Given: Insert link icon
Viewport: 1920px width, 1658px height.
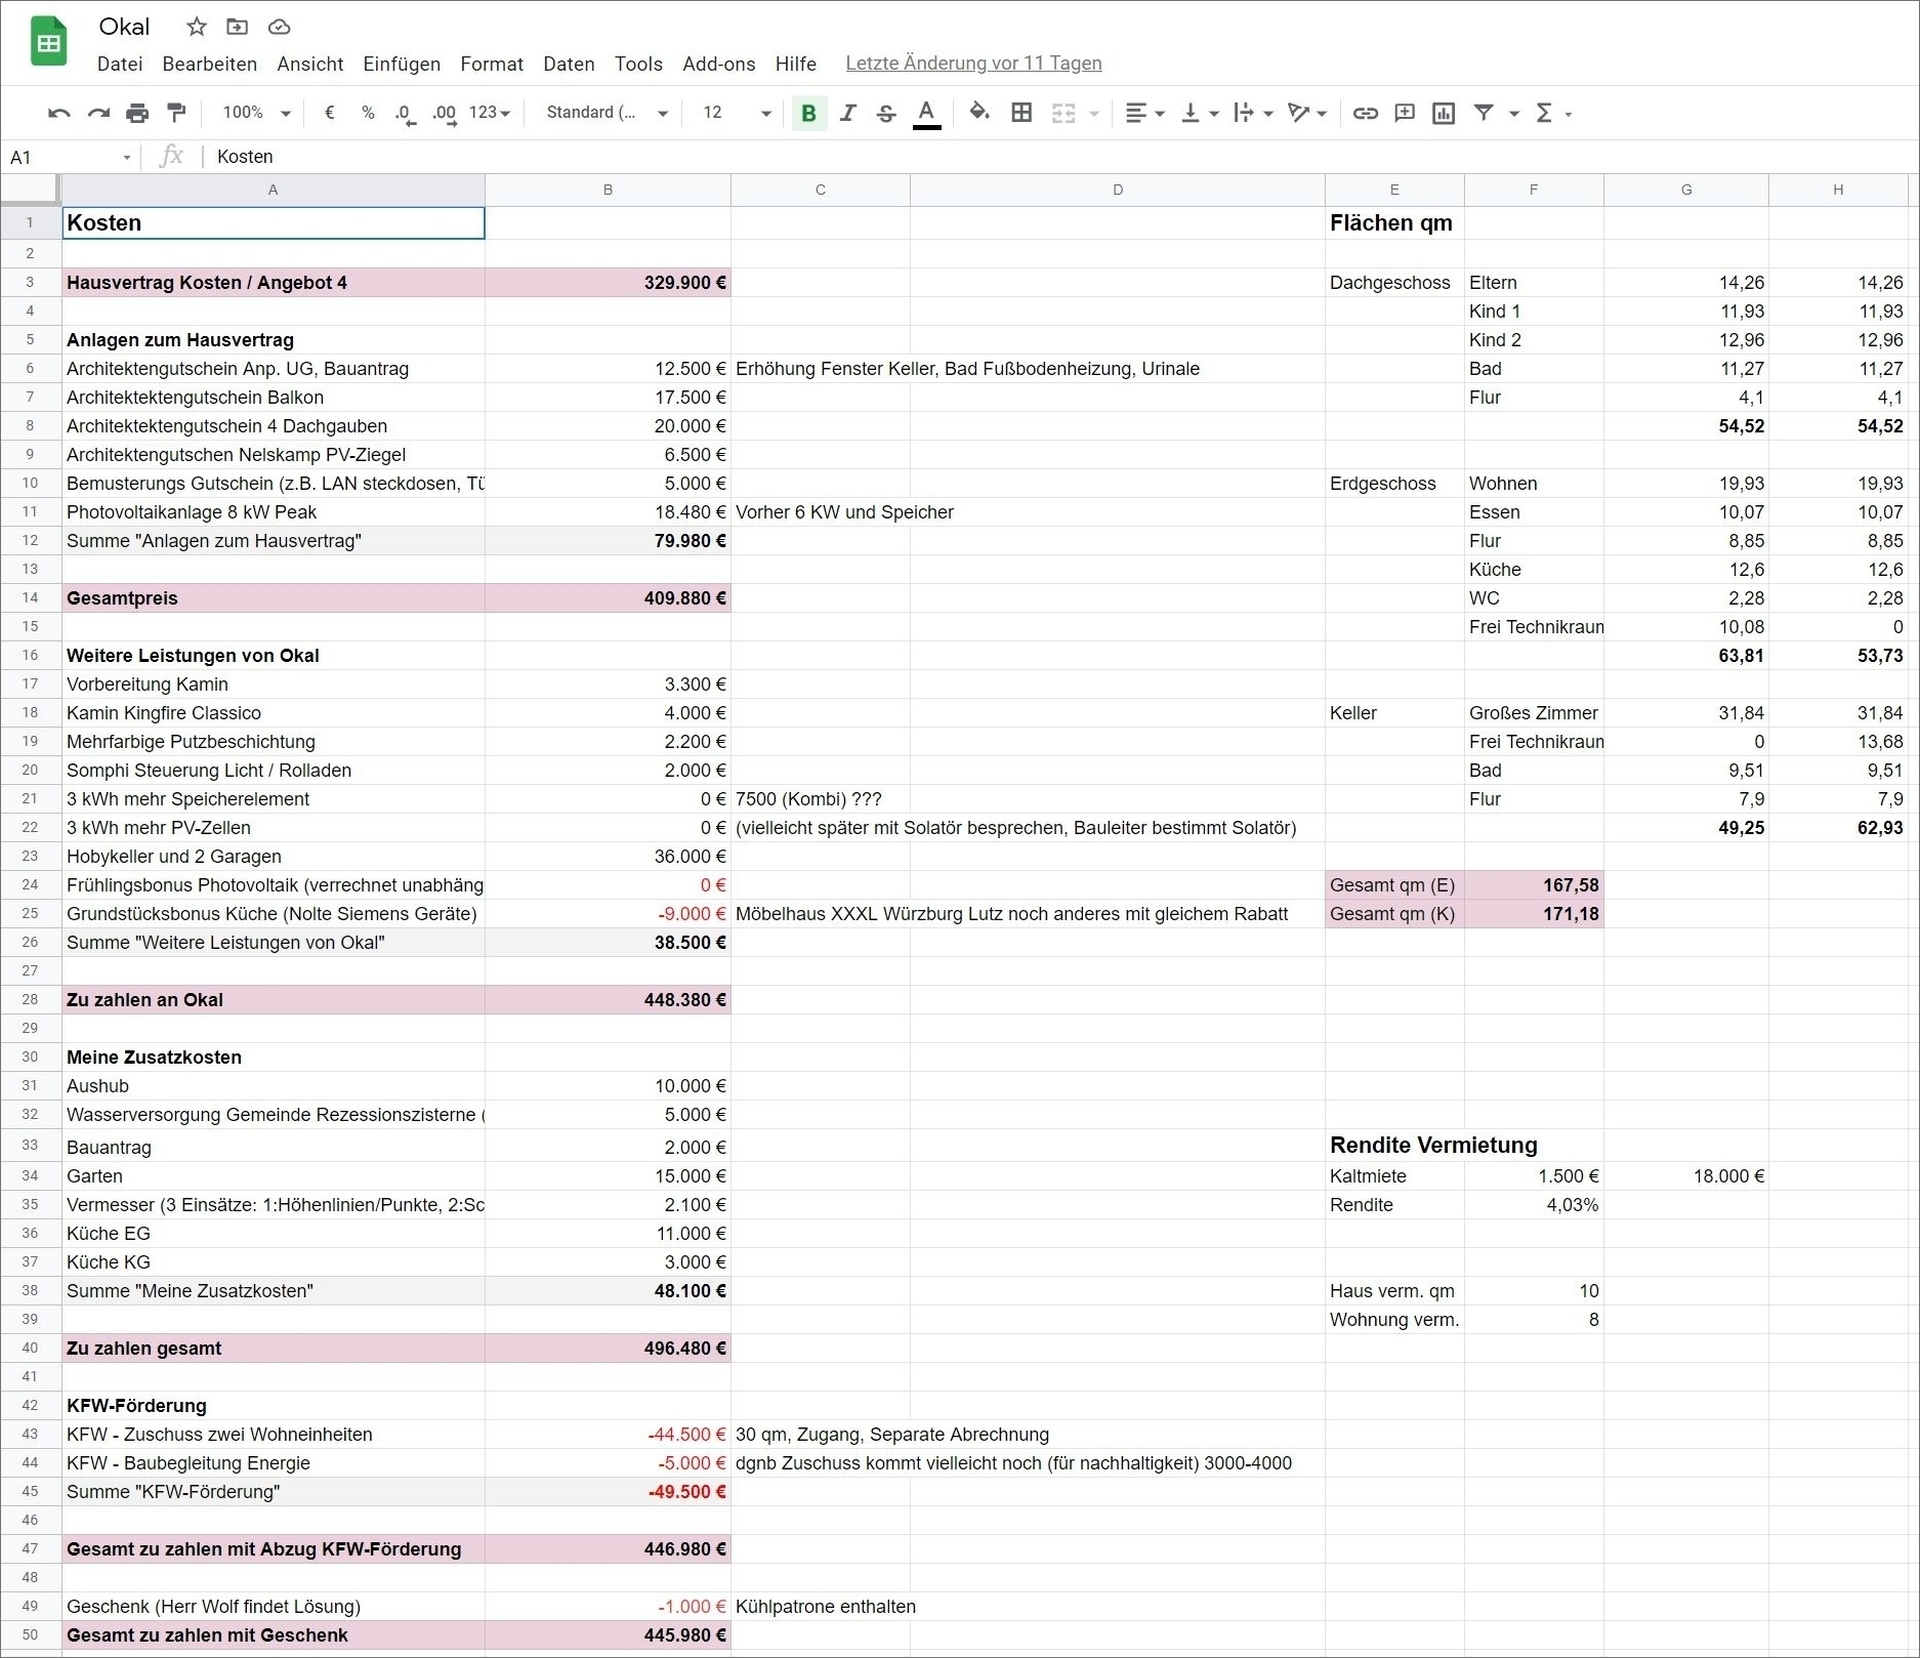Looking at the screenshot, I should coord(1365,113).
